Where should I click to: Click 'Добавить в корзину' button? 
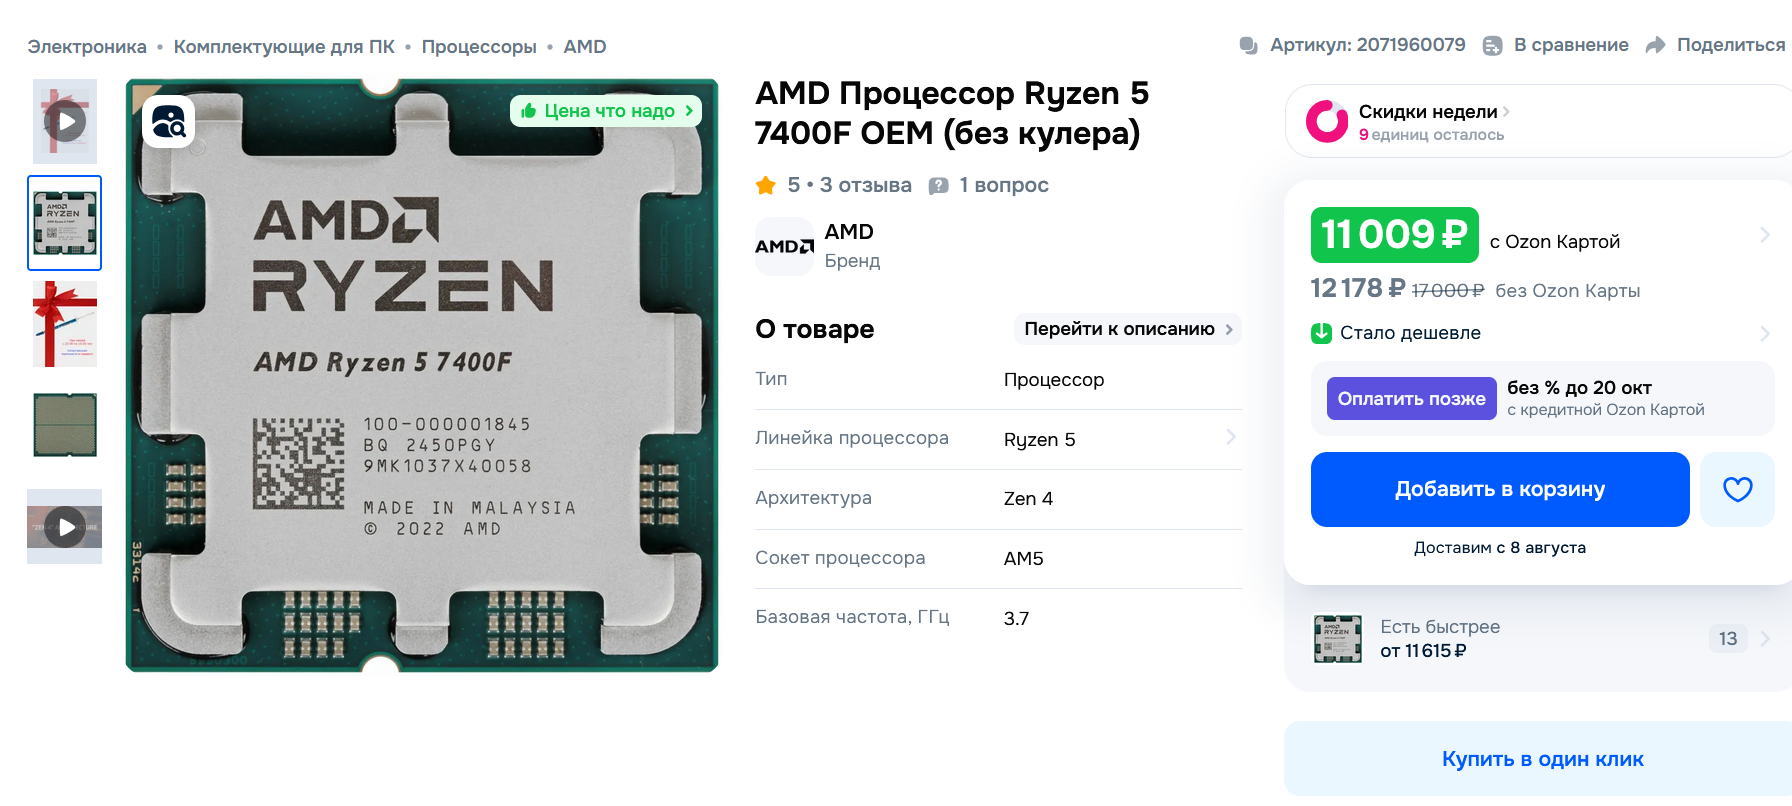pos(1500,489)
